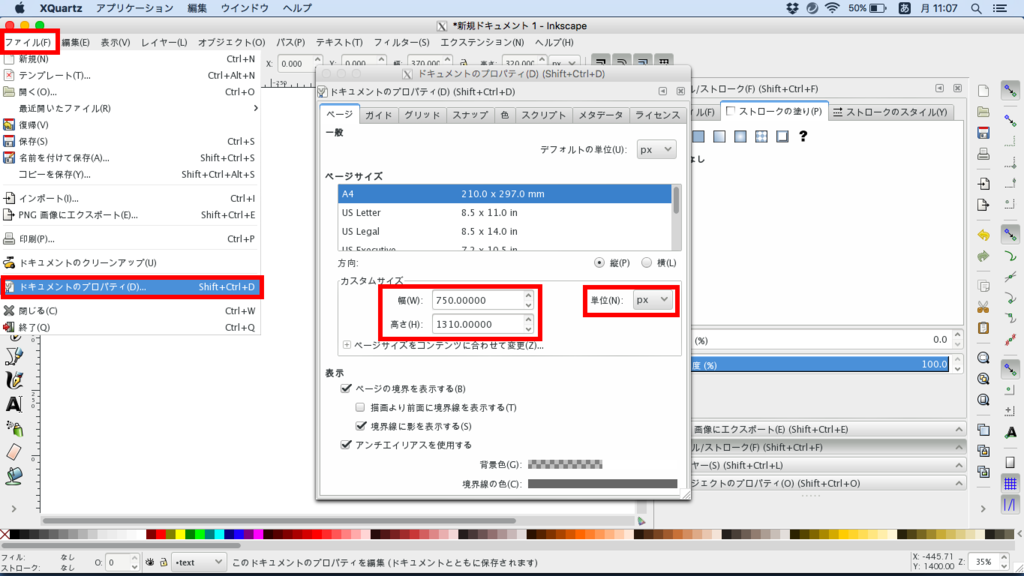Expand the オブジェクトのプロパティ panel

coord(828,483)
